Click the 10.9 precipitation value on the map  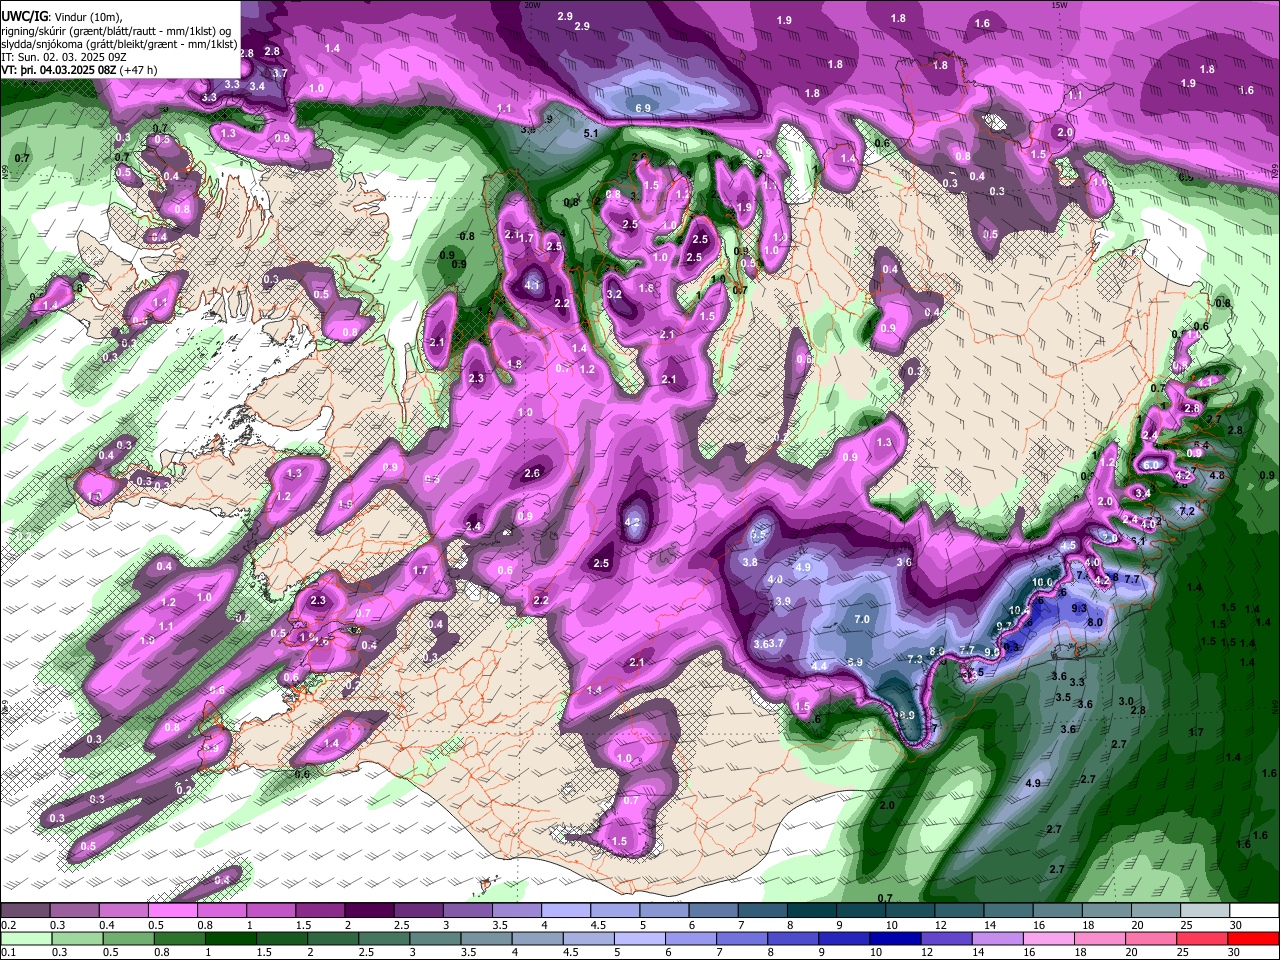coord(905,715)
